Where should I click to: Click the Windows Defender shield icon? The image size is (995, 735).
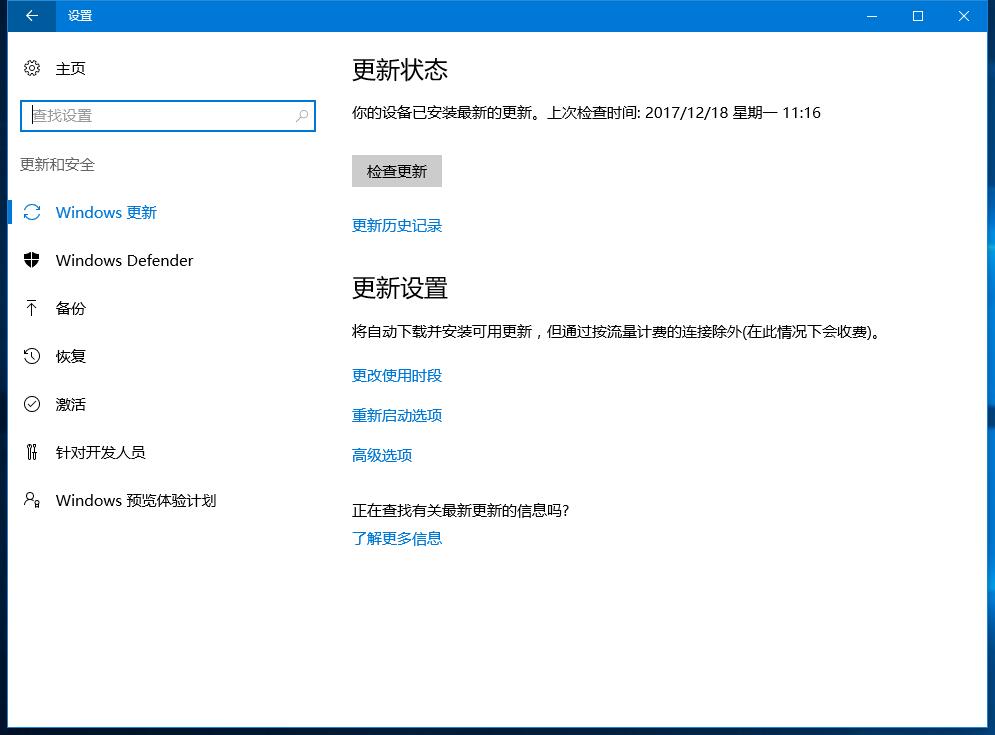point(32,260)
